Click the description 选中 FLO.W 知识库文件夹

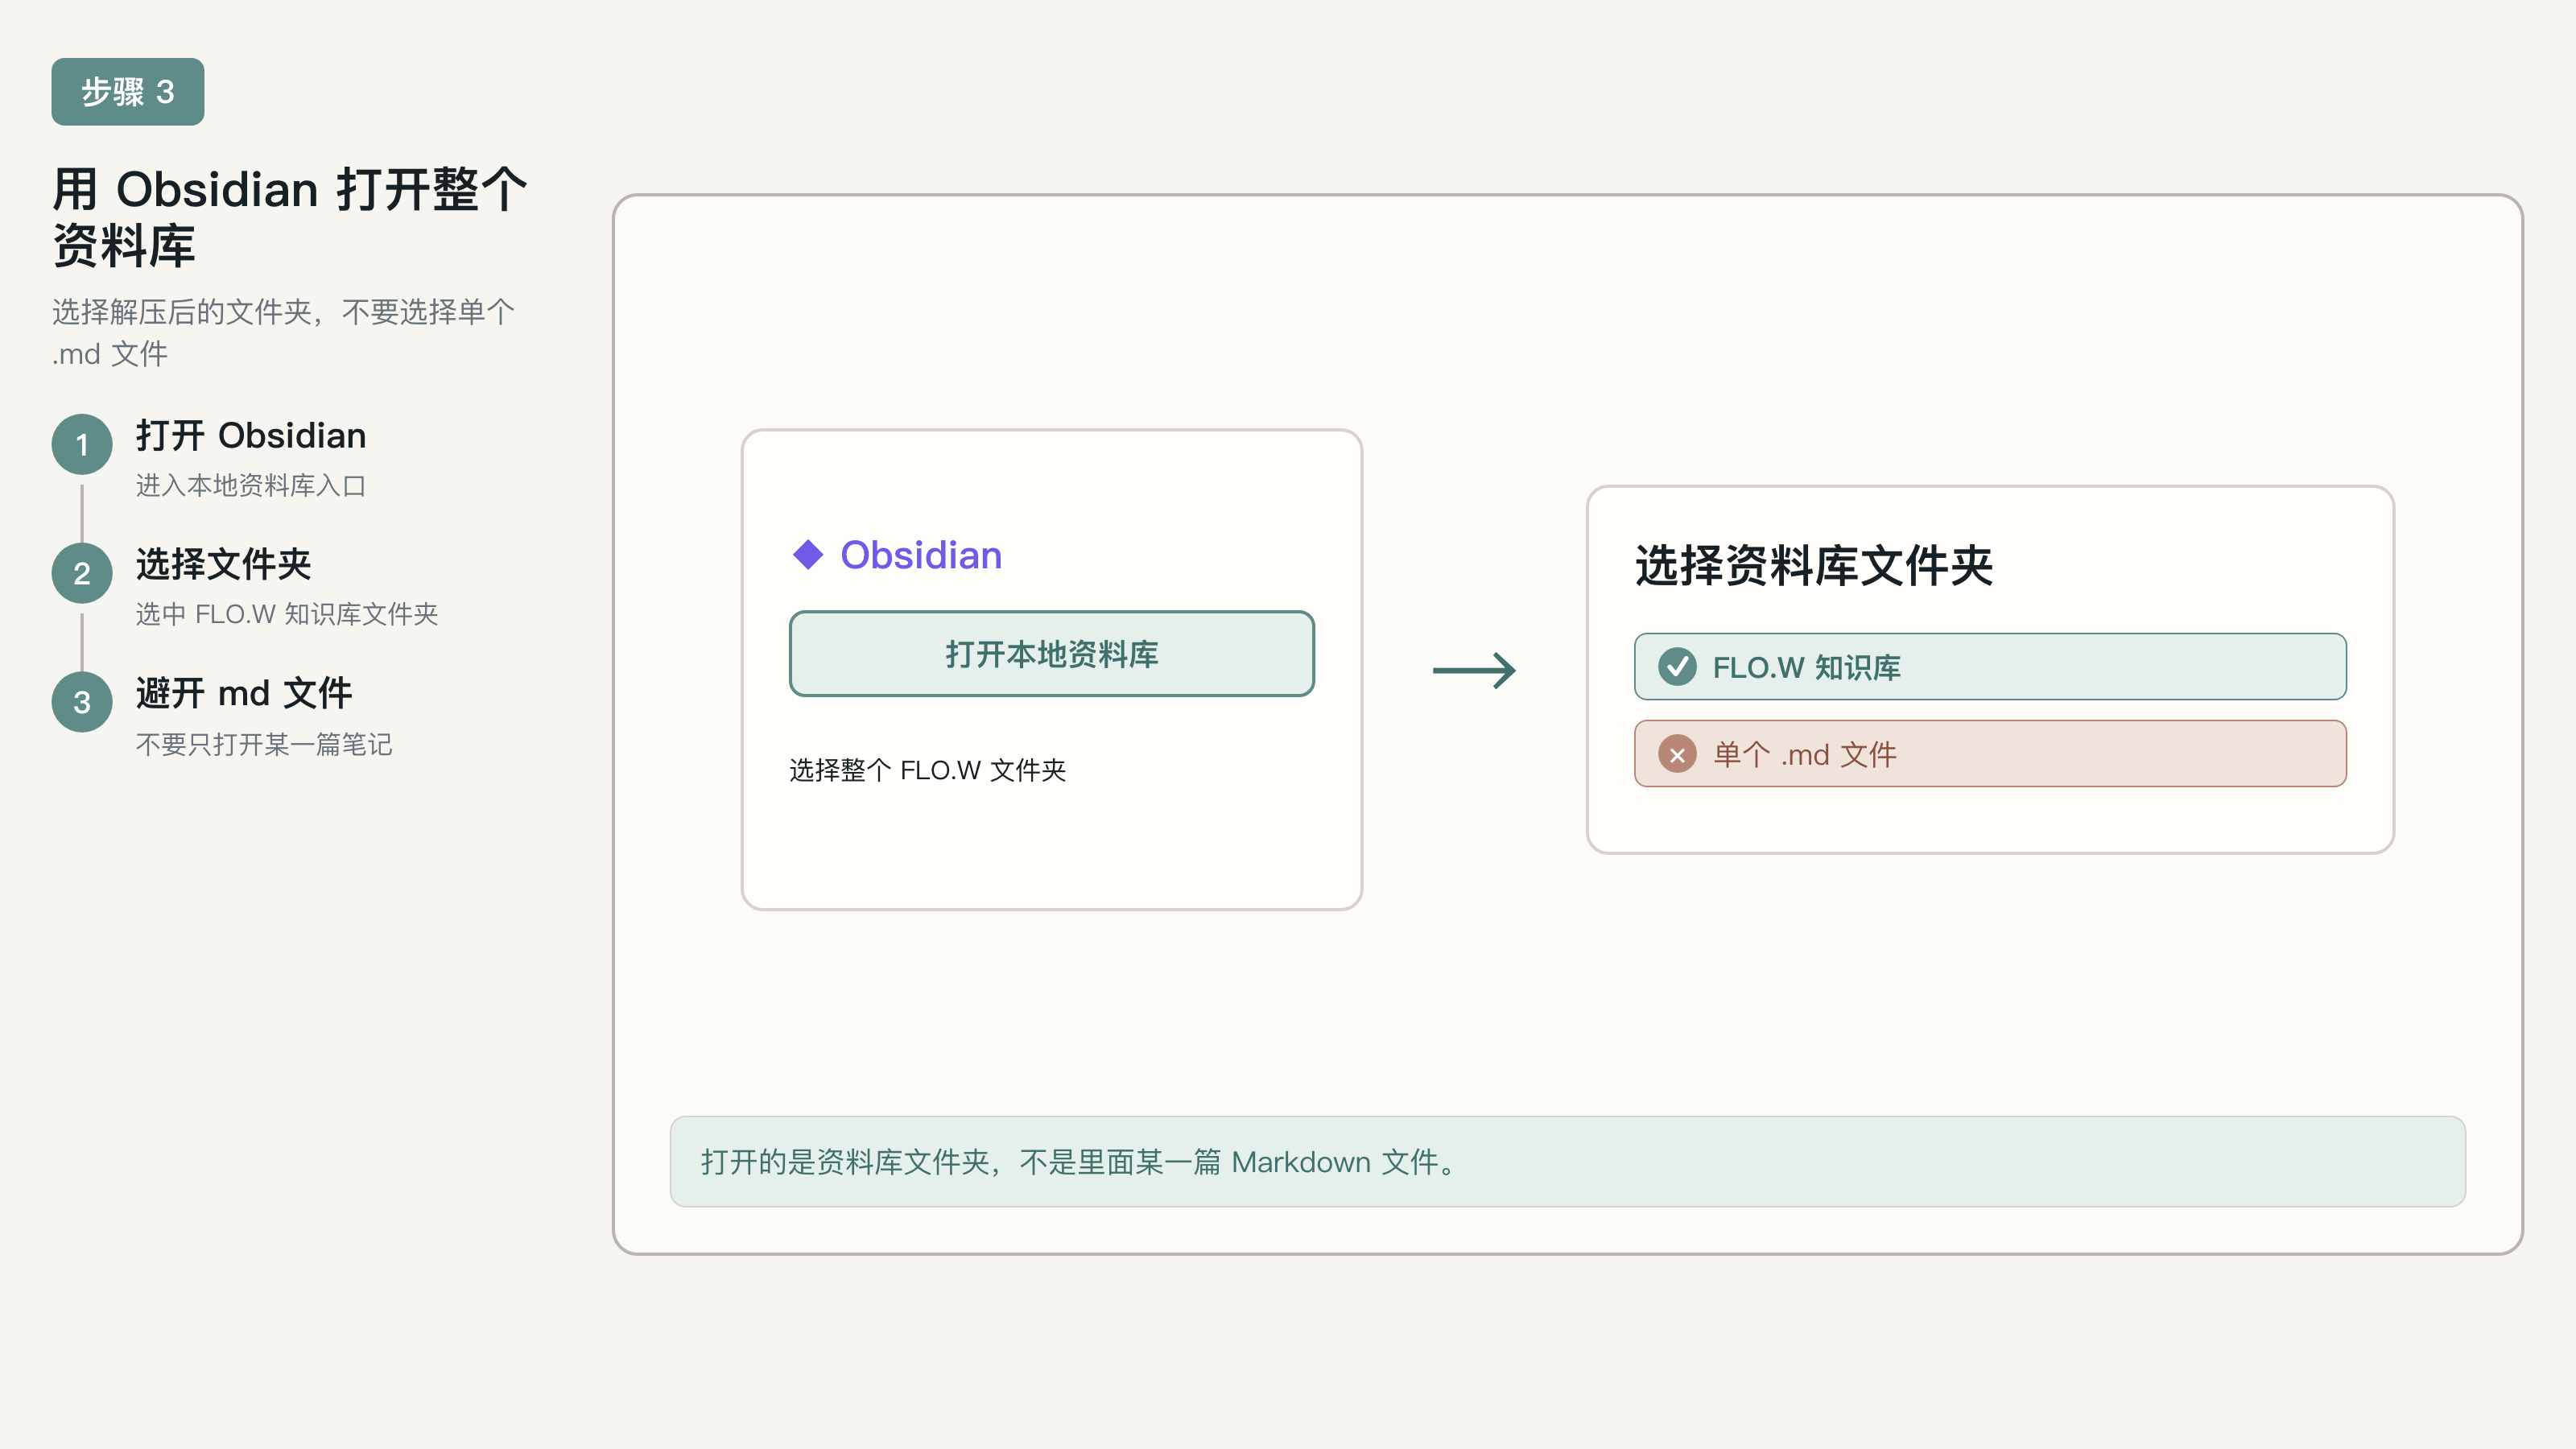coord(287,614)
